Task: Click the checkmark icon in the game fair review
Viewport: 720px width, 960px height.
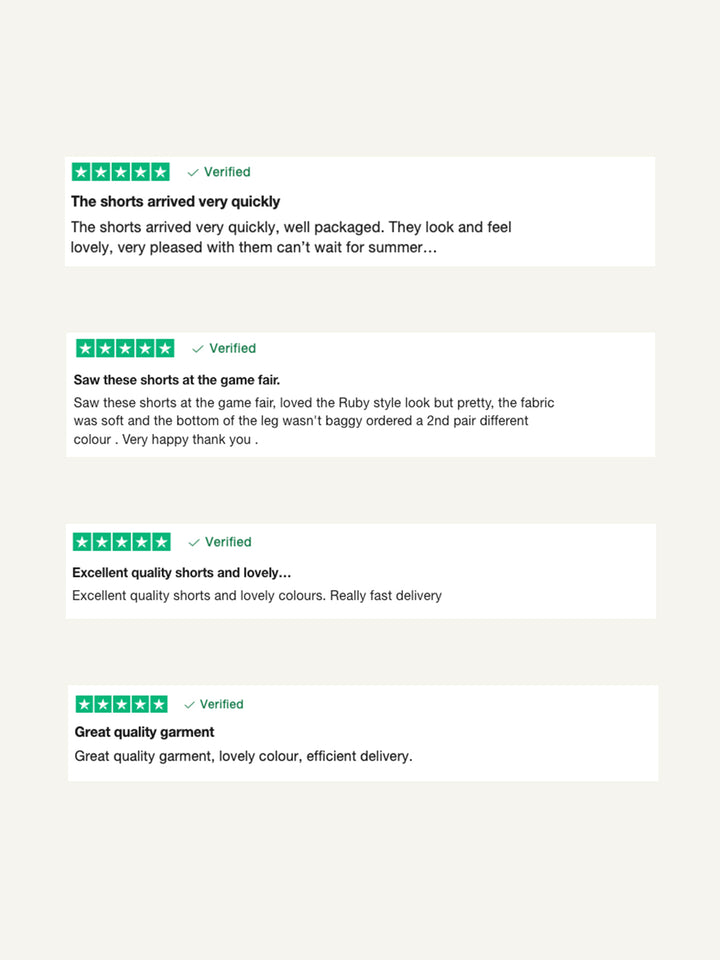Action: [x=198, y=349]
